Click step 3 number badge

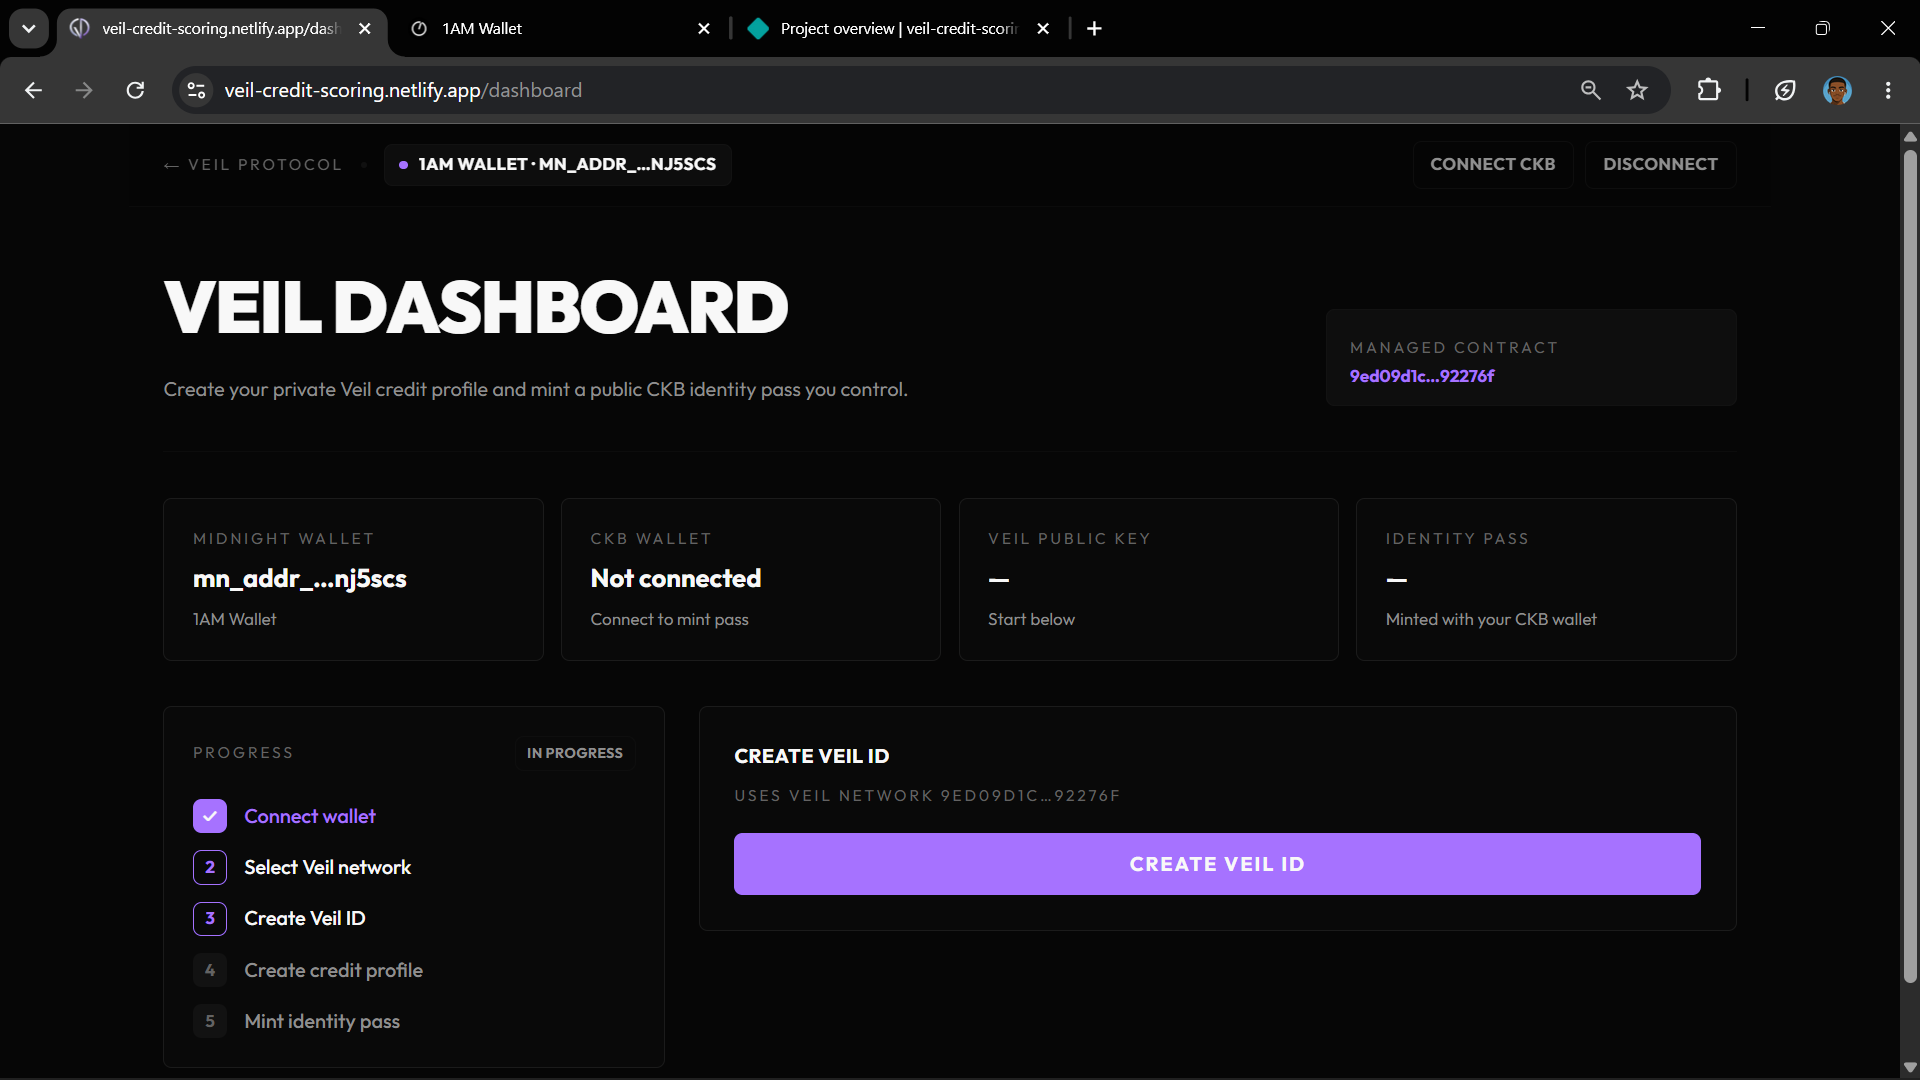pos(210,918)
